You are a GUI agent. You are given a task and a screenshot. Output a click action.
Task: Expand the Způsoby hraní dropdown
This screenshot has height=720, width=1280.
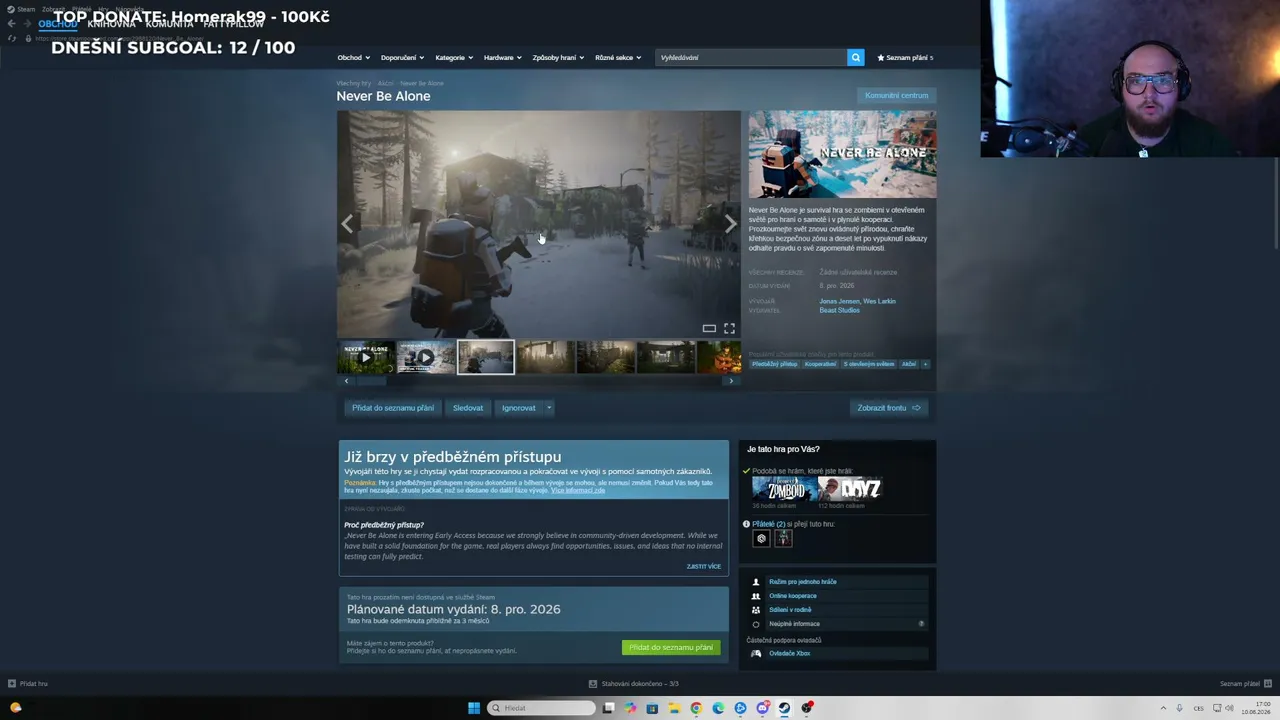(x=559, y=58)
